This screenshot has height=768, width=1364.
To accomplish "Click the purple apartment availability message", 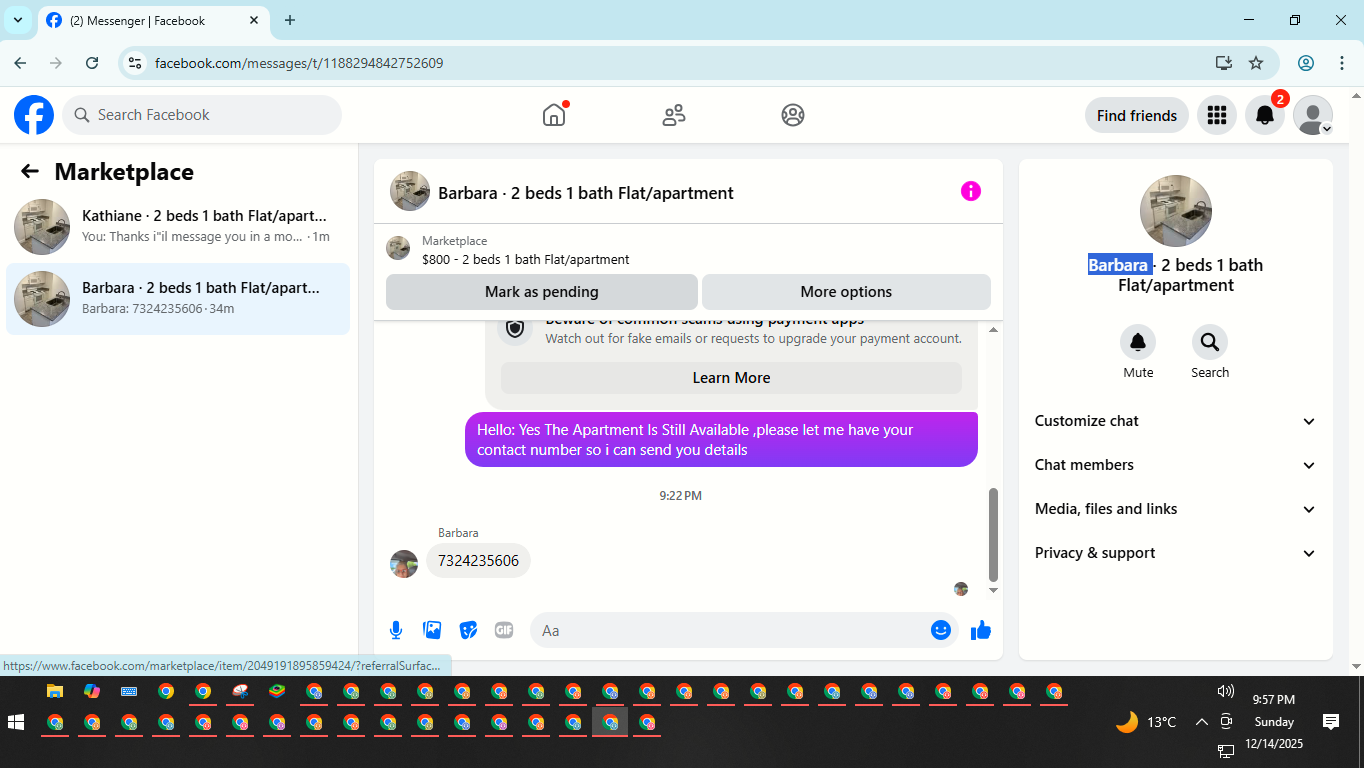I will [721, 440].
